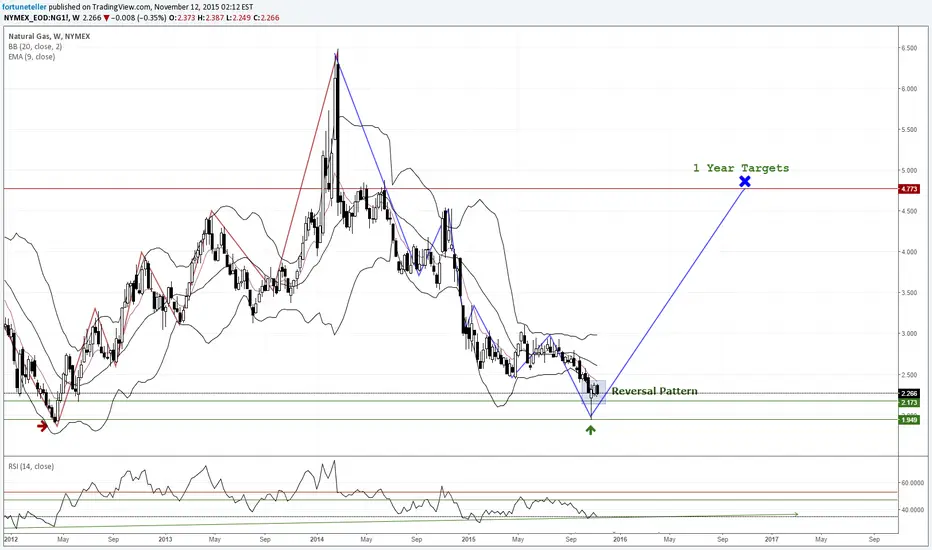Viewport: 932px width, 550px height.
Task: Click the red down-triangle price change indicator
Action: point(106,18)
